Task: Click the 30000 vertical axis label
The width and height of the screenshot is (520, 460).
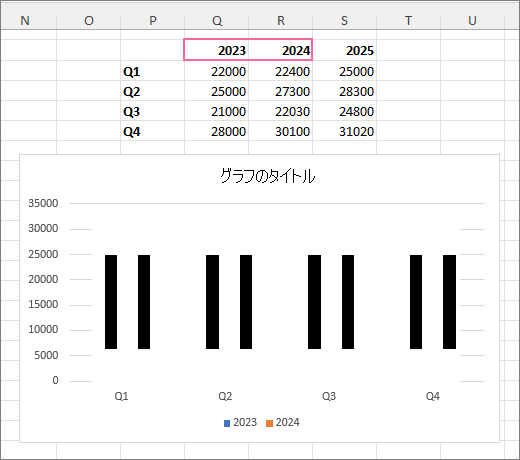Action: 43,228
